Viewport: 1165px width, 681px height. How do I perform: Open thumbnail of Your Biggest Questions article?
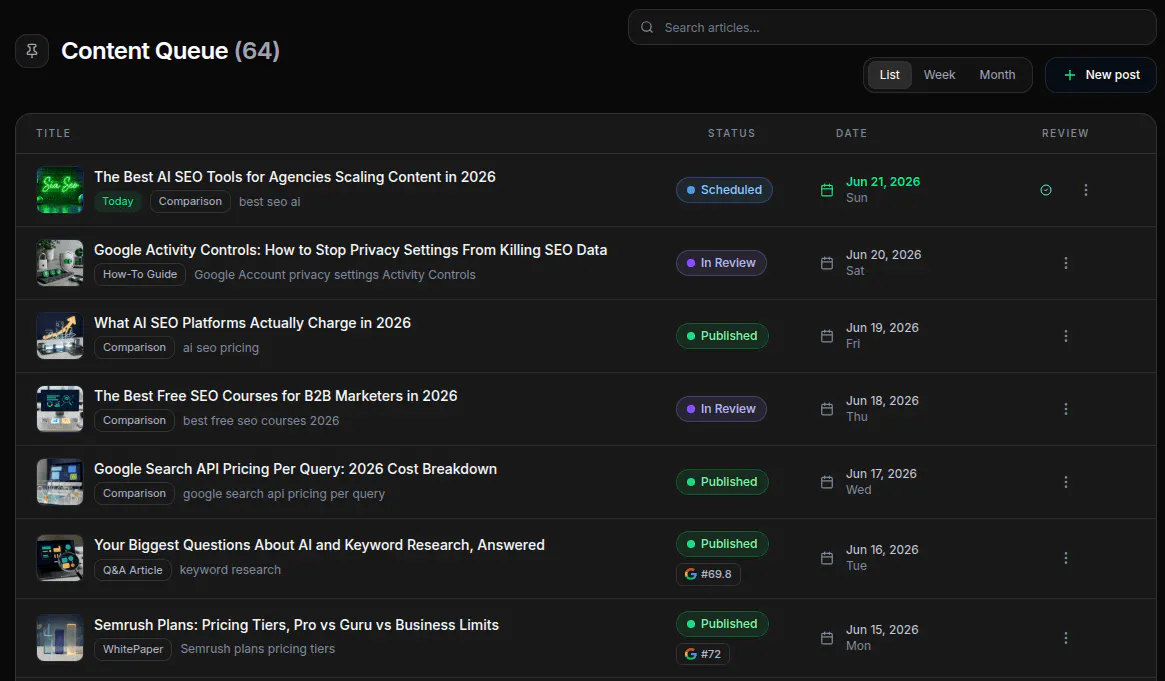(60, 558)
